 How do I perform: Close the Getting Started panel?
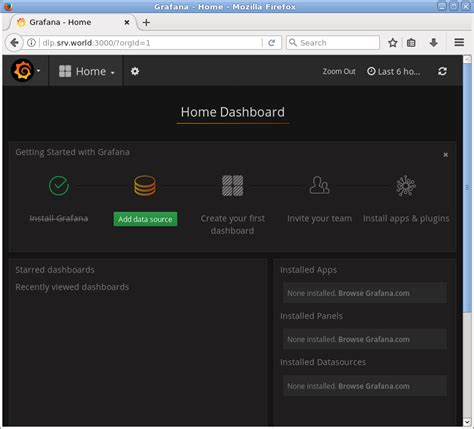point(445,155)
